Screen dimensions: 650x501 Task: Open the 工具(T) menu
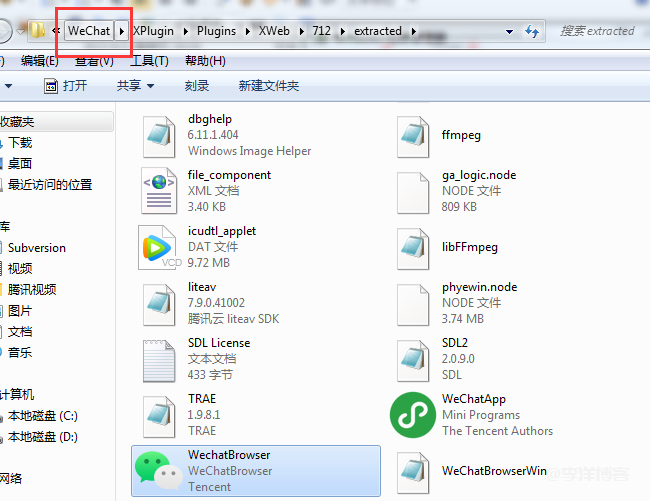tap(149, 62)
